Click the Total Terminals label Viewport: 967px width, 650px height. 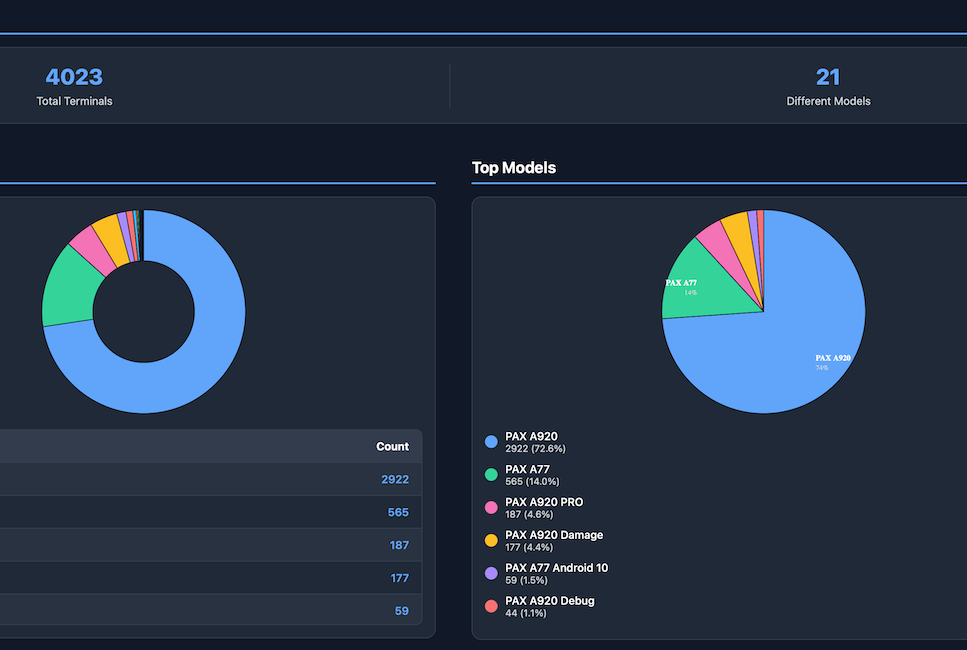pyautogui.click(x=74, y=101)
